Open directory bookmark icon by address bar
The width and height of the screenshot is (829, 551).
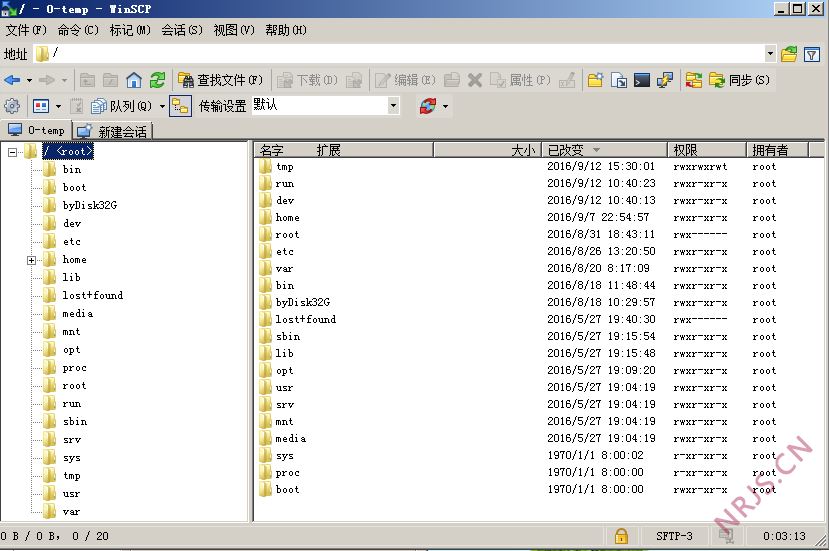tap(789, 54)
